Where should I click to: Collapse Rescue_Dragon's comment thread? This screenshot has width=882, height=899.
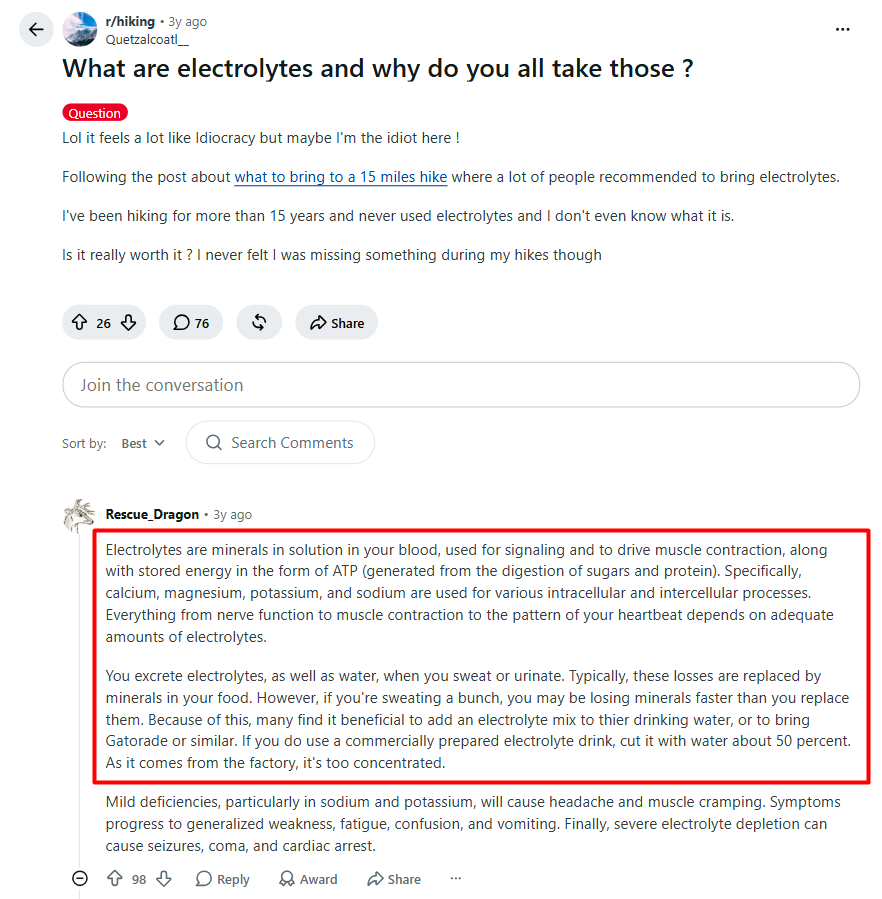click(x=80, y=878)
